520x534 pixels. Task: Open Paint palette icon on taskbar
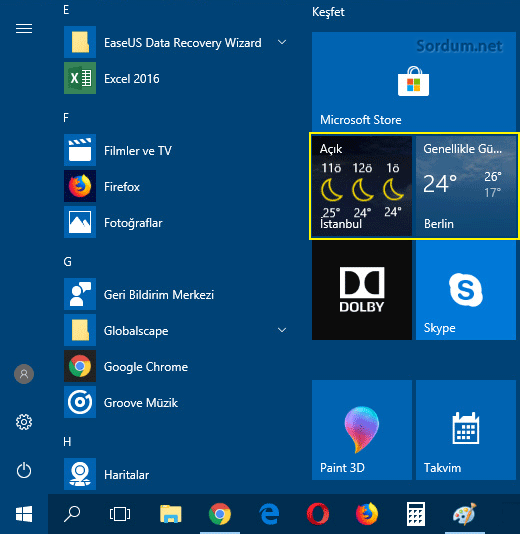(x=464, y=514)
